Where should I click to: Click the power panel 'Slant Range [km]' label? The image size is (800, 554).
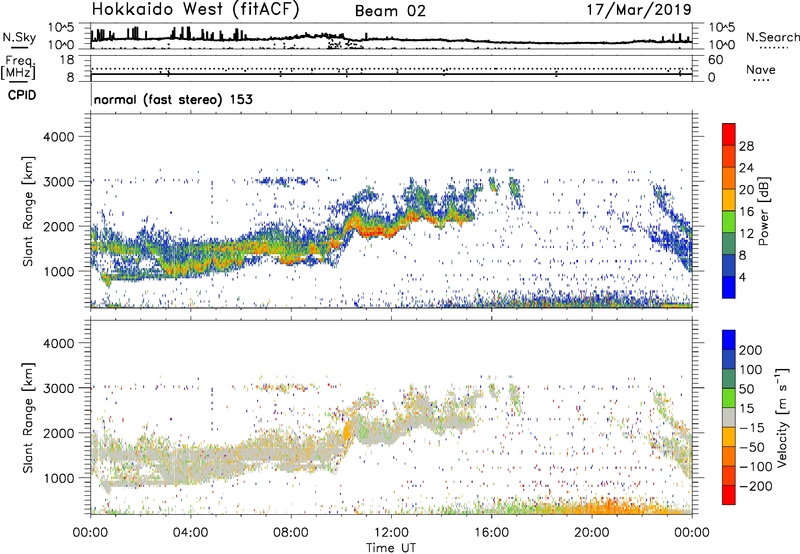pyautogui.click(x=28, y=211)
